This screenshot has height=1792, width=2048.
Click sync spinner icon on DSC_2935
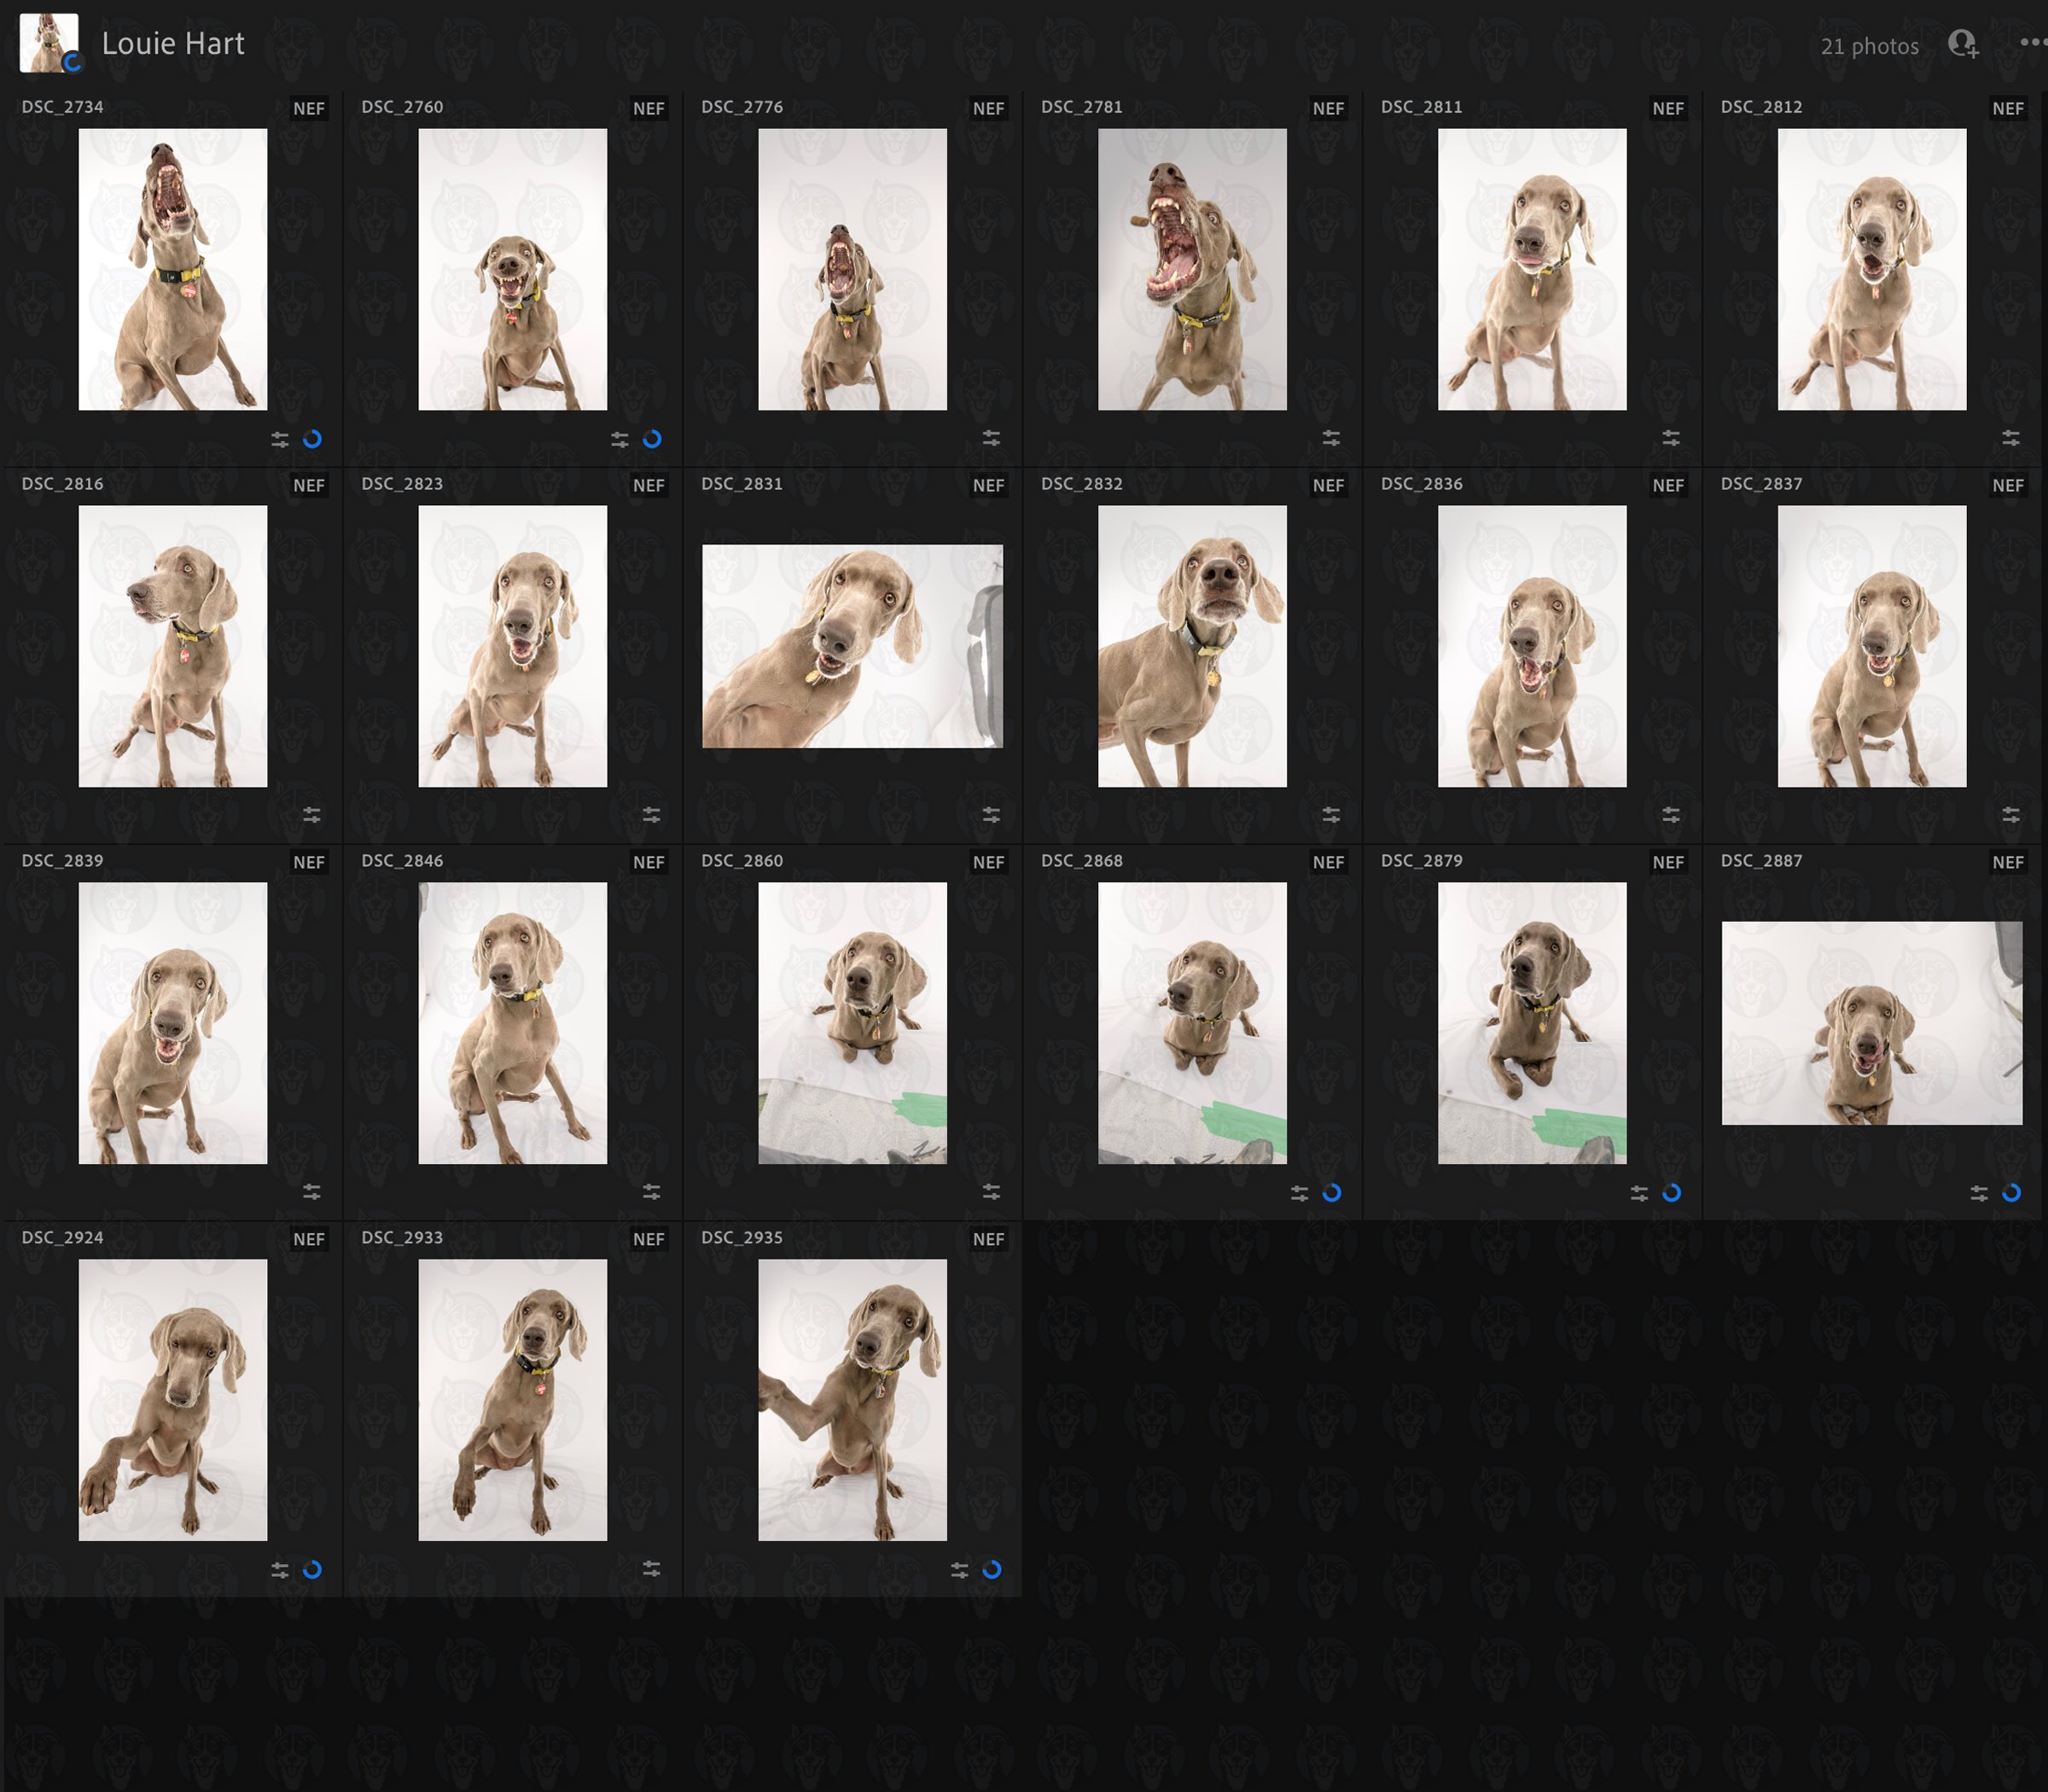coord(992,1569)
